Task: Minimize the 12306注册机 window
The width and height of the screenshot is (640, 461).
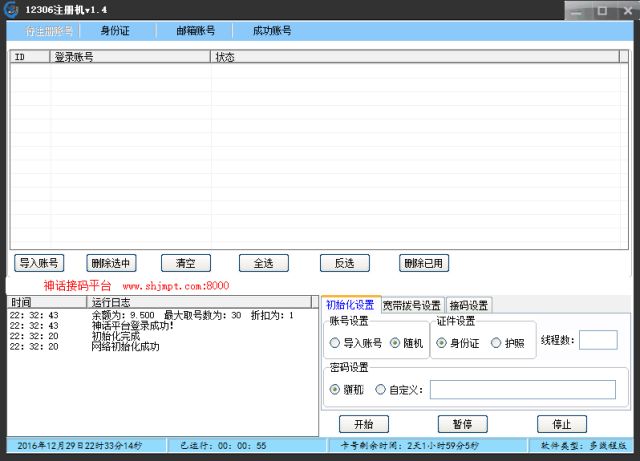Action: (x=576, y=11)
